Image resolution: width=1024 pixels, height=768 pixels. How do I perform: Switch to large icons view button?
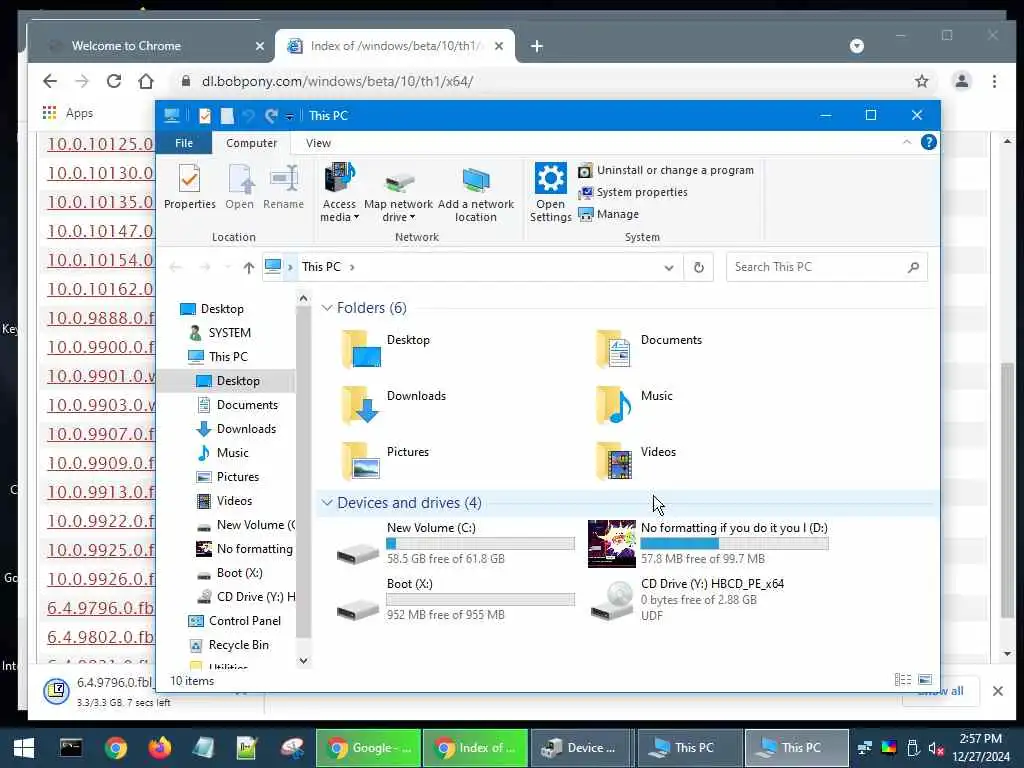click(x=925, y=680)
